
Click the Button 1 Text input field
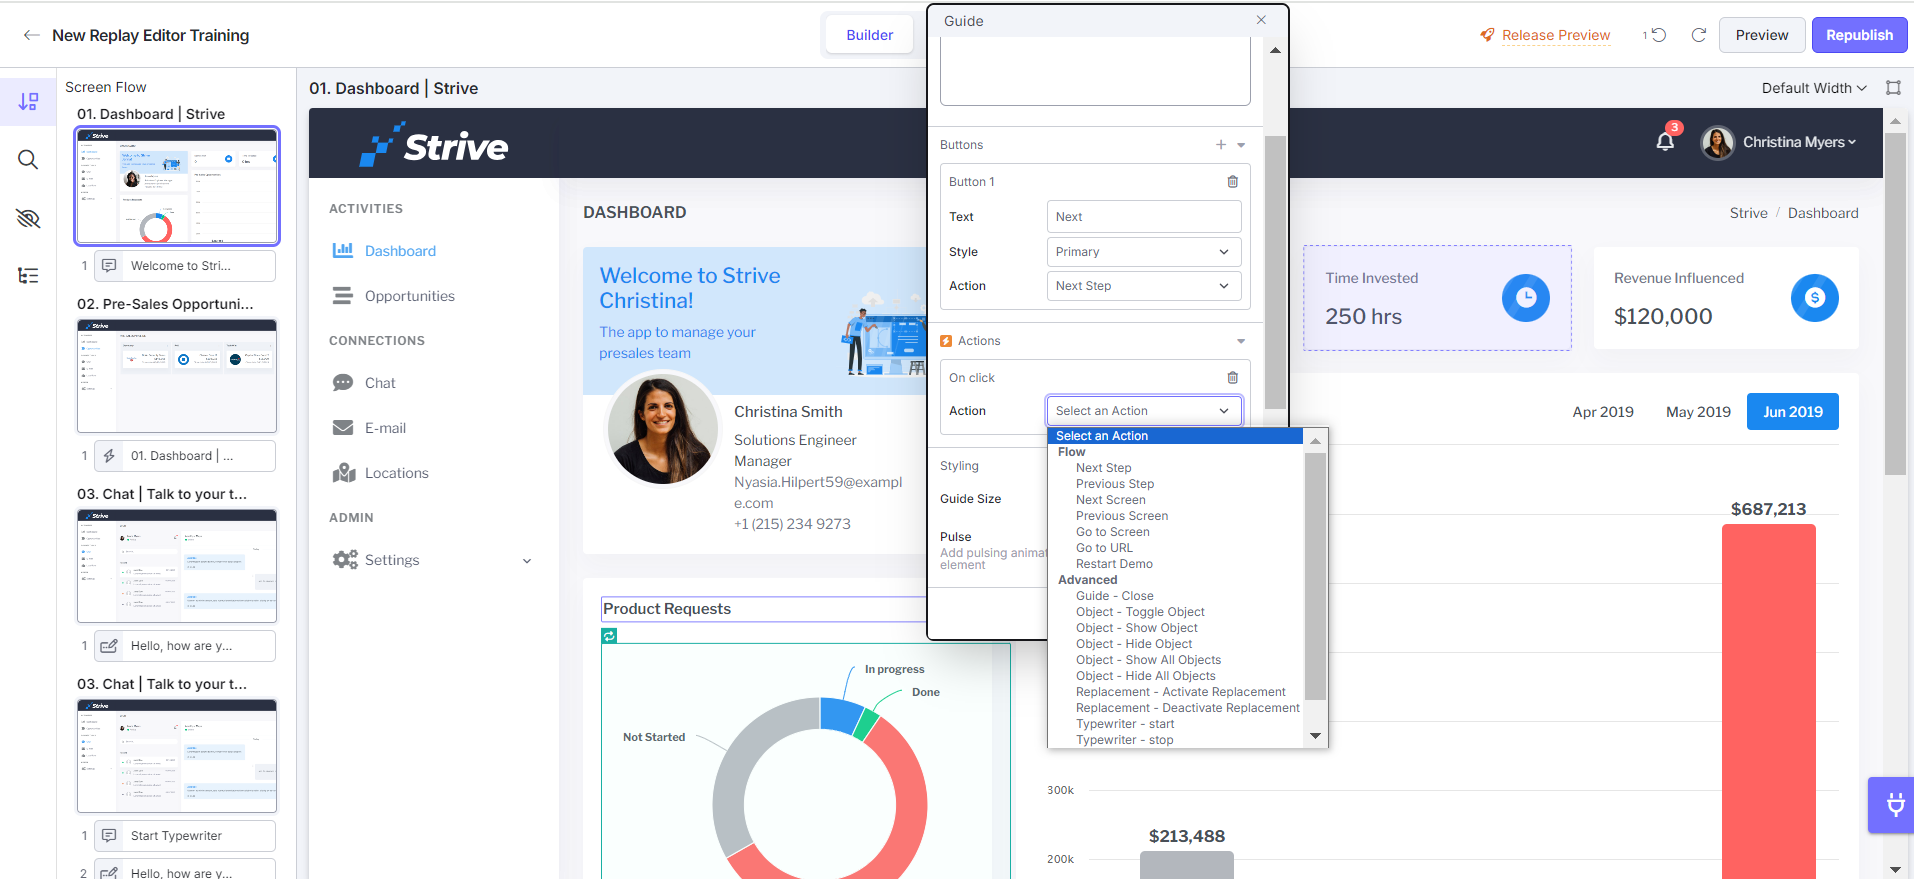click(x=1144, y=217)
